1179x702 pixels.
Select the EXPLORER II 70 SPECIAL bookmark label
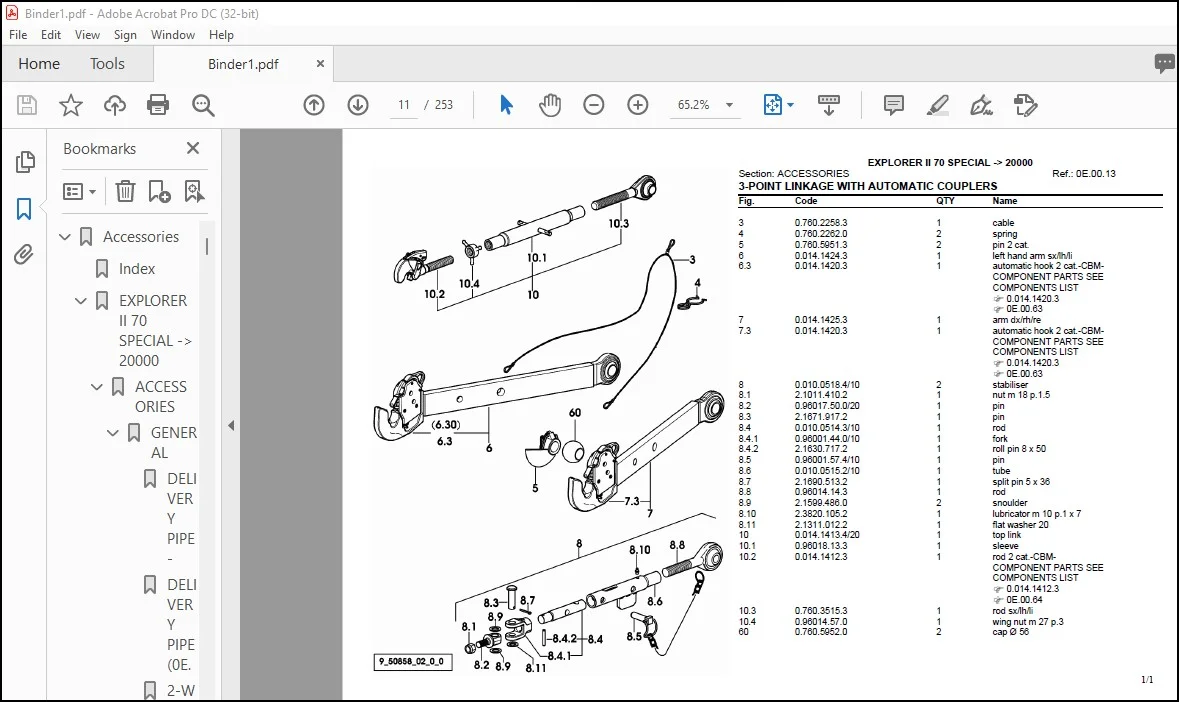click(x=155, y=331)
